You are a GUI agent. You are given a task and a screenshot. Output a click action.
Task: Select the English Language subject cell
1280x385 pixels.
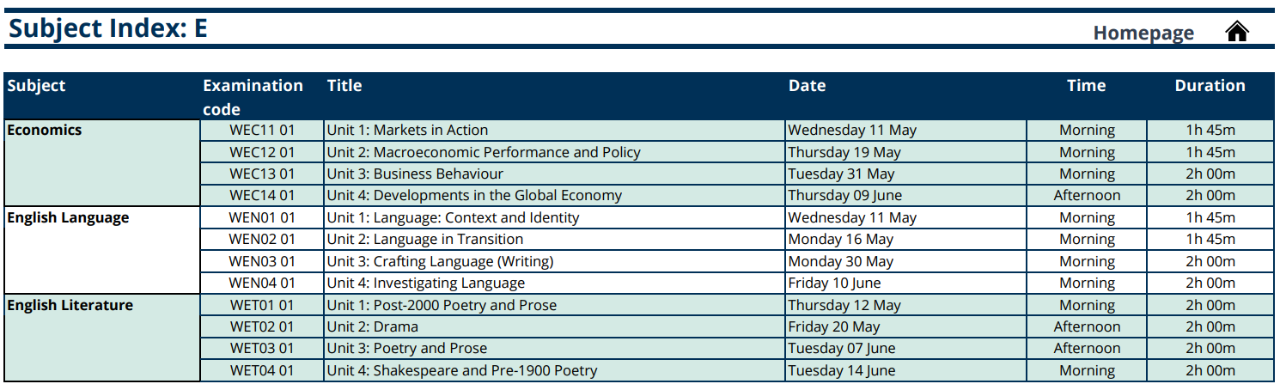point(101,250)
